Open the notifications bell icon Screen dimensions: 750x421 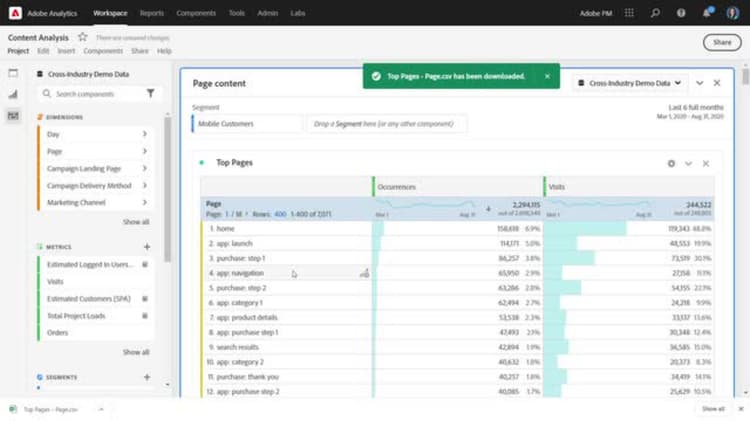point(706,13)
